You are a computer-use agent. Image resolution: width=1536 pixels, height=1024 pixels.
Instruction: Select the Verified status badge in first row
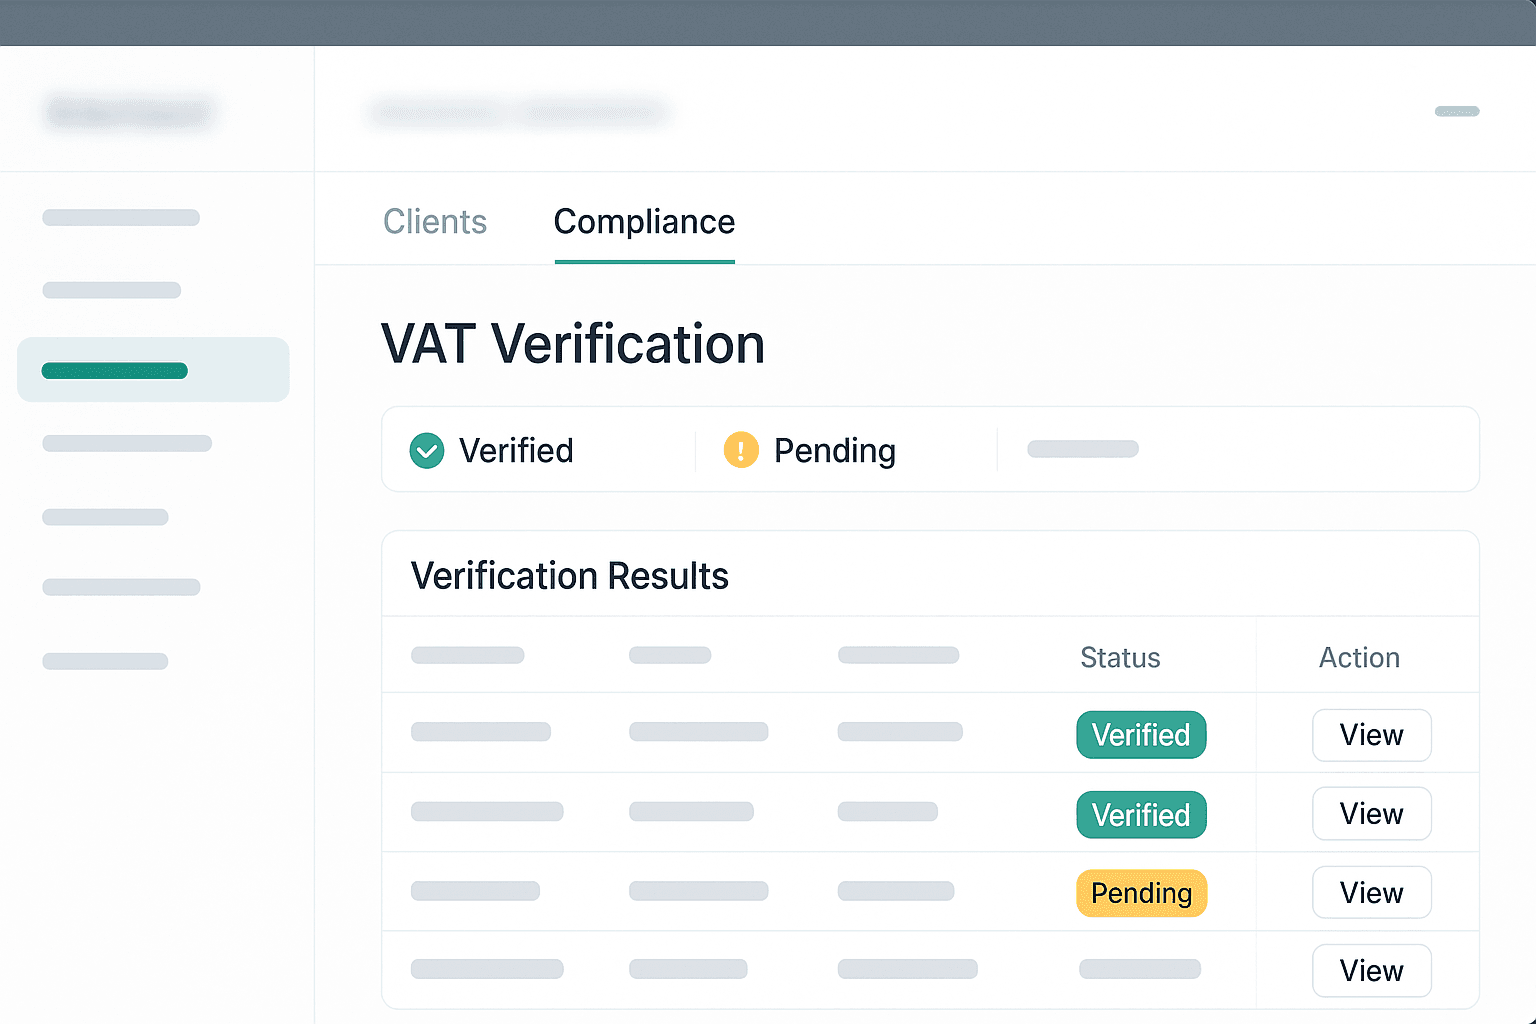point(1141,734)
